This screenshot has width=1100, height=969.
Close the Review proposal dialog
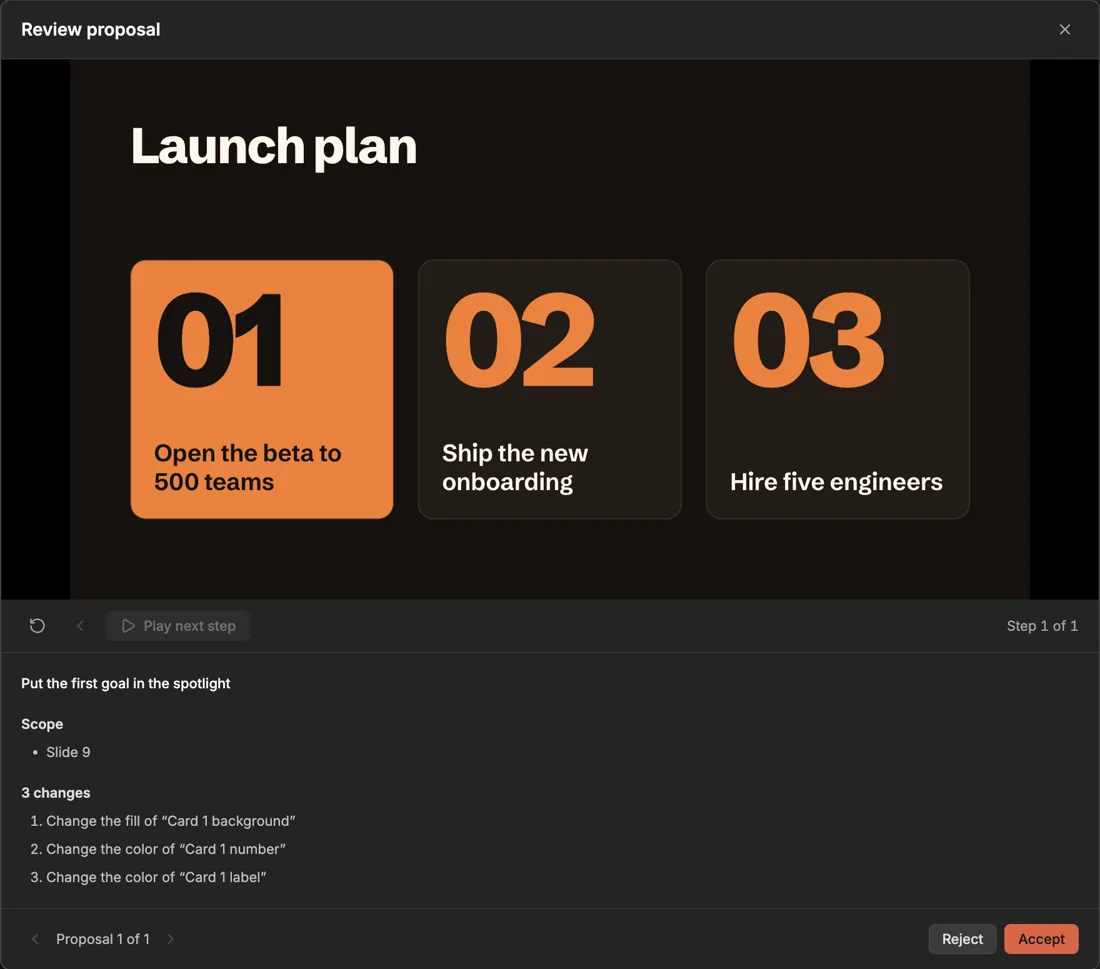coord(1064,29)
